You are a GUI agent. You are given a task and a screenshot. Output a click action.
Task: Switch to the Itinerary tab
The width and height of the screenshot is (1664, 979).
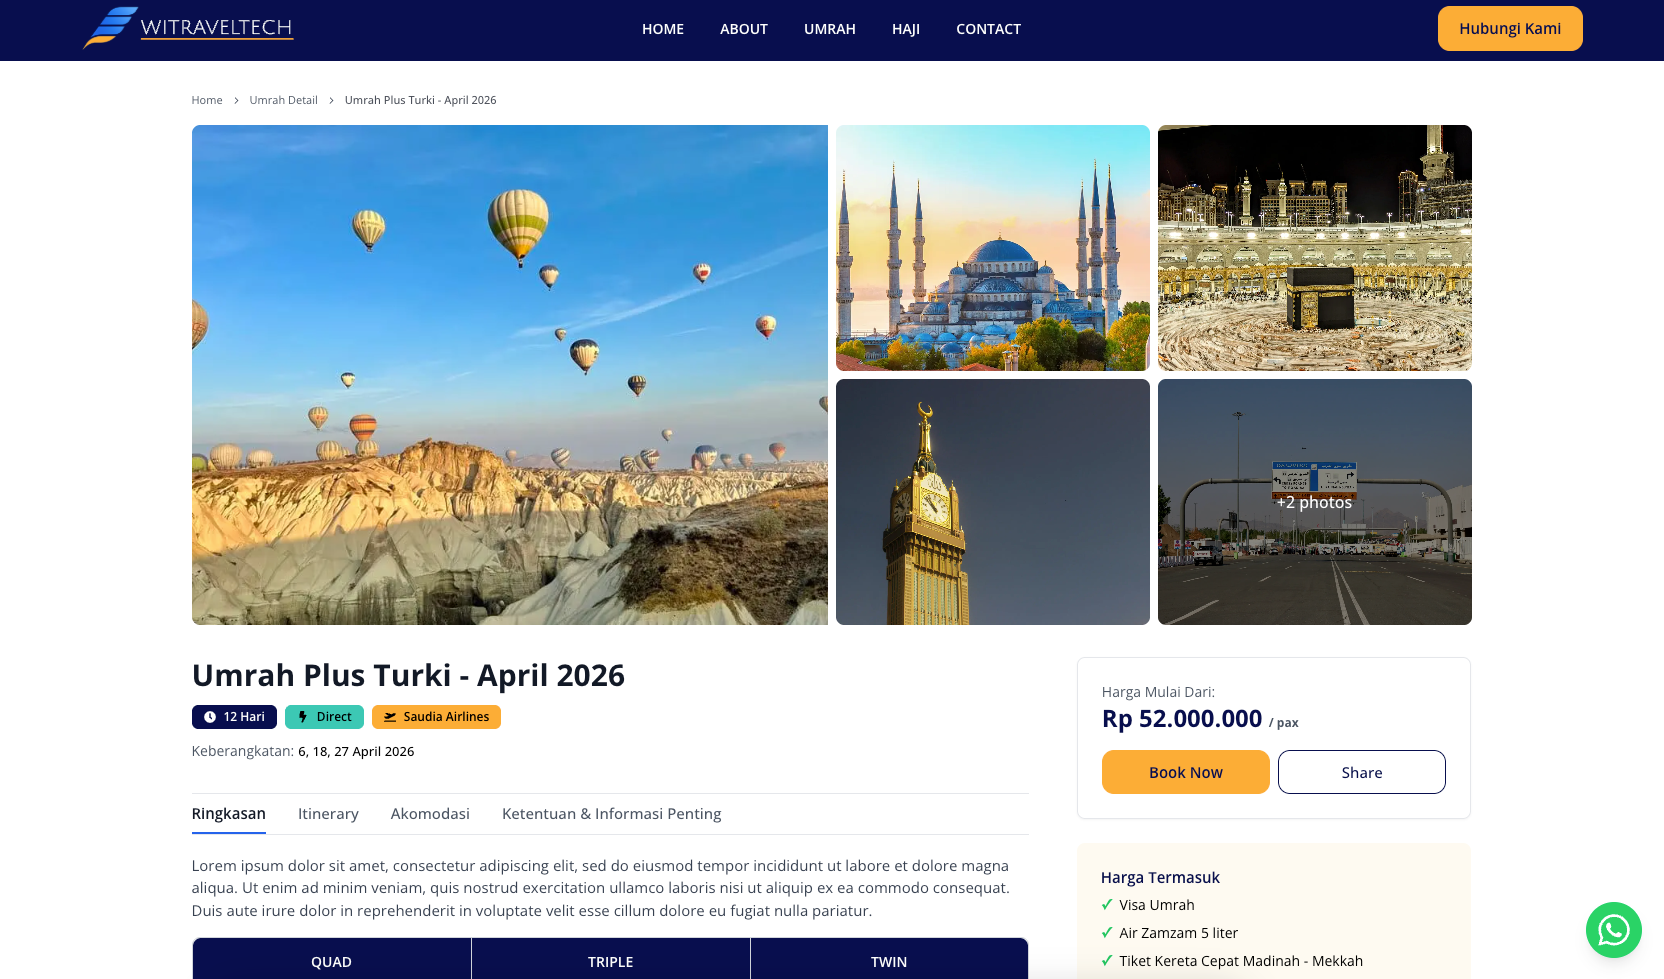pos(328,814)
